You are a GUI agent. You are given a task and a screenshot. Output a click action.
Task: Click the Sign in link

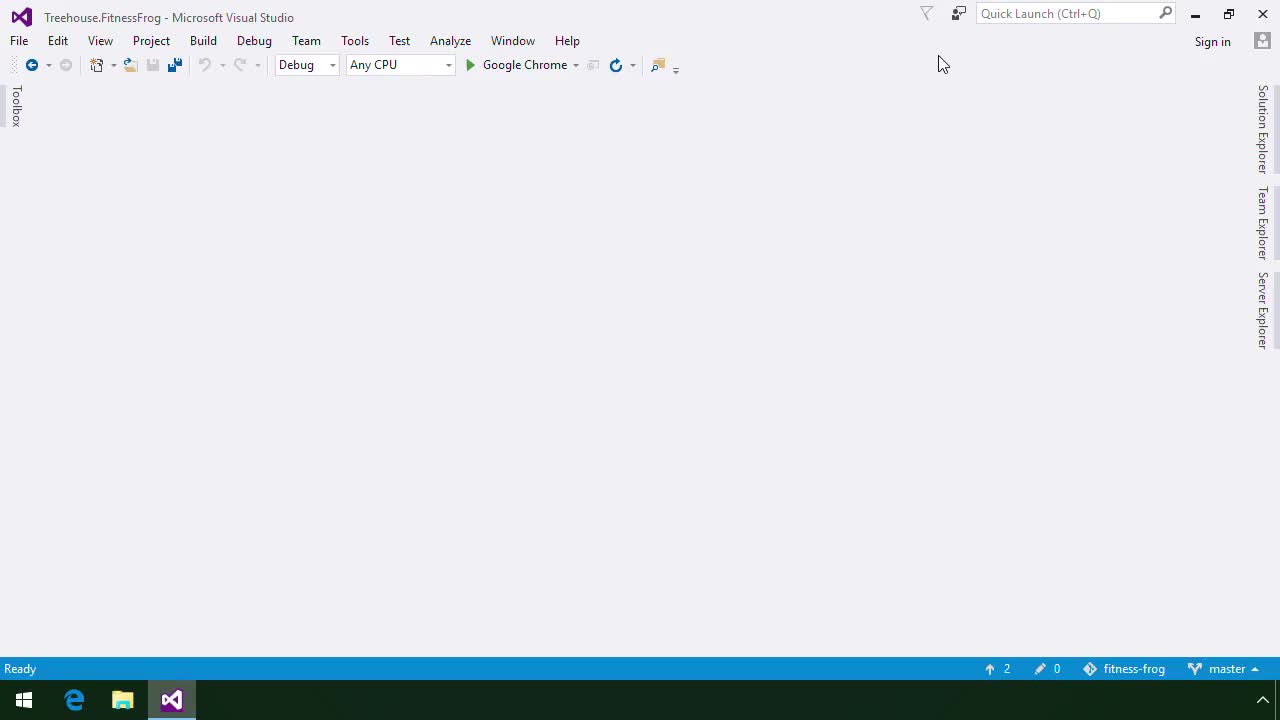pyautogui.click(x=1212, y=42)
